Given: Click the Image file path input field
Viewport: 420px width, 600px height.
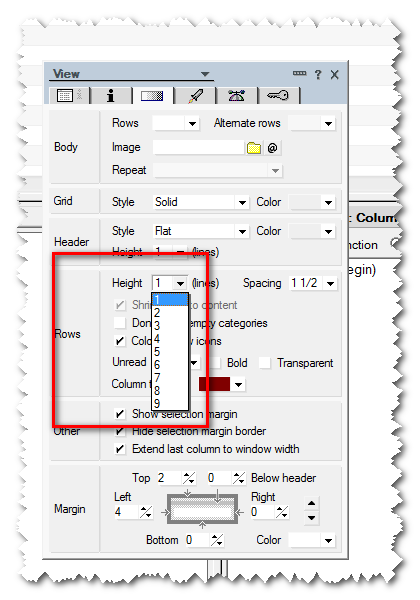Looking at the screenshot, I should [199, 148].
